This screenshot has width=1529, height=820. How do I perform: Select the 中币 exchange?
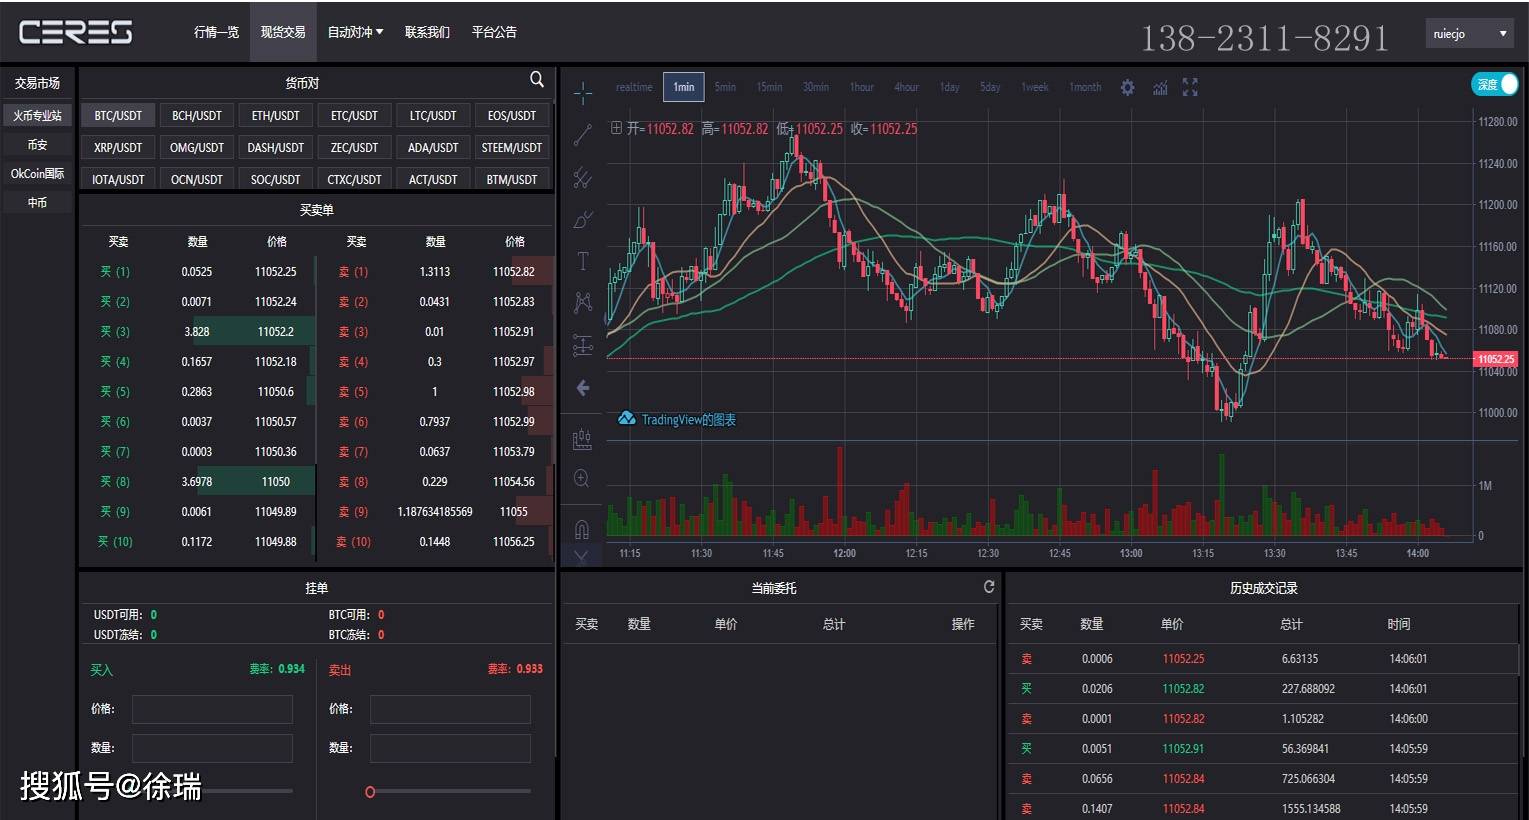[x=37, y=203]
